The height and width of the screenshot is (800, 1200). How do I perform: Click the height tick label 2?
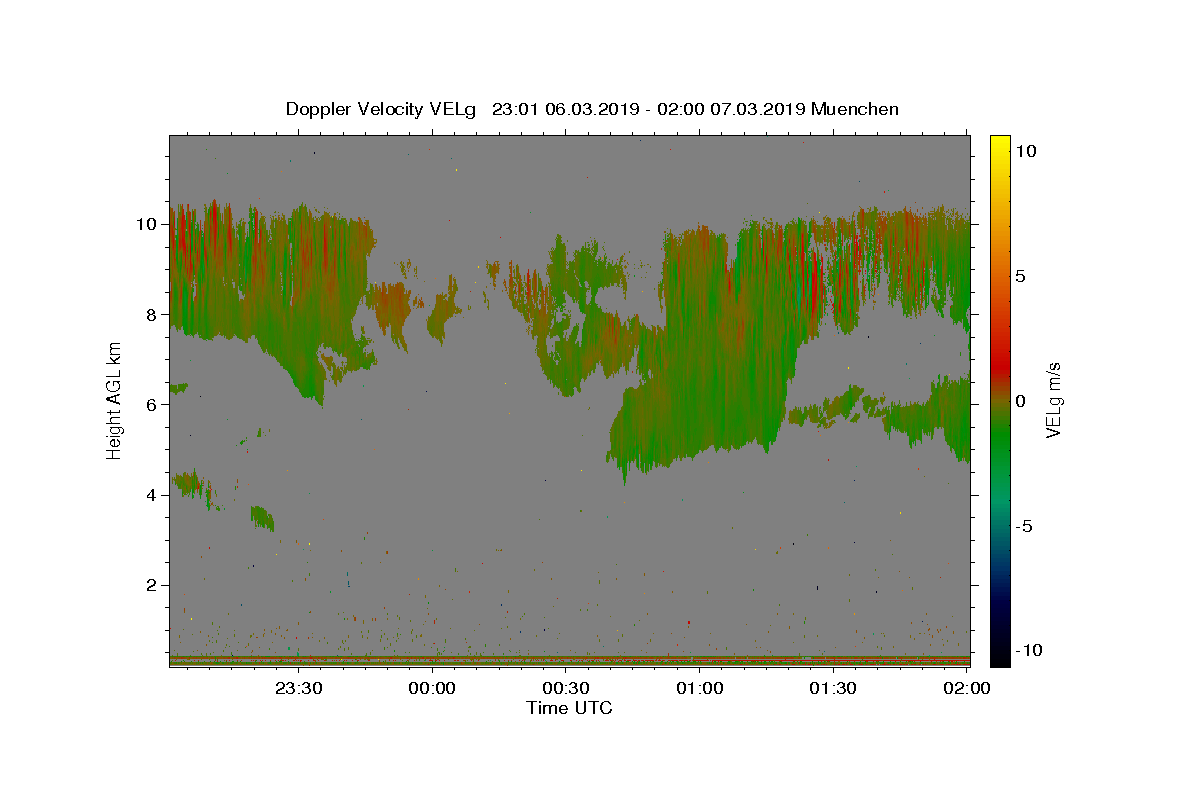[154, 585]
